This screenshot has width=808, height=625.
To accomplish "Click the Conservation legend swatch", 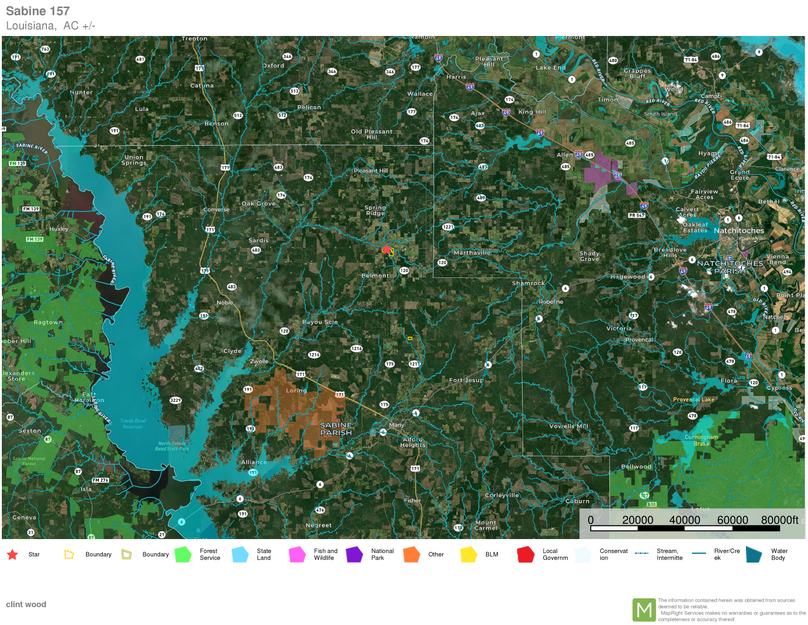I will (582, 554).
